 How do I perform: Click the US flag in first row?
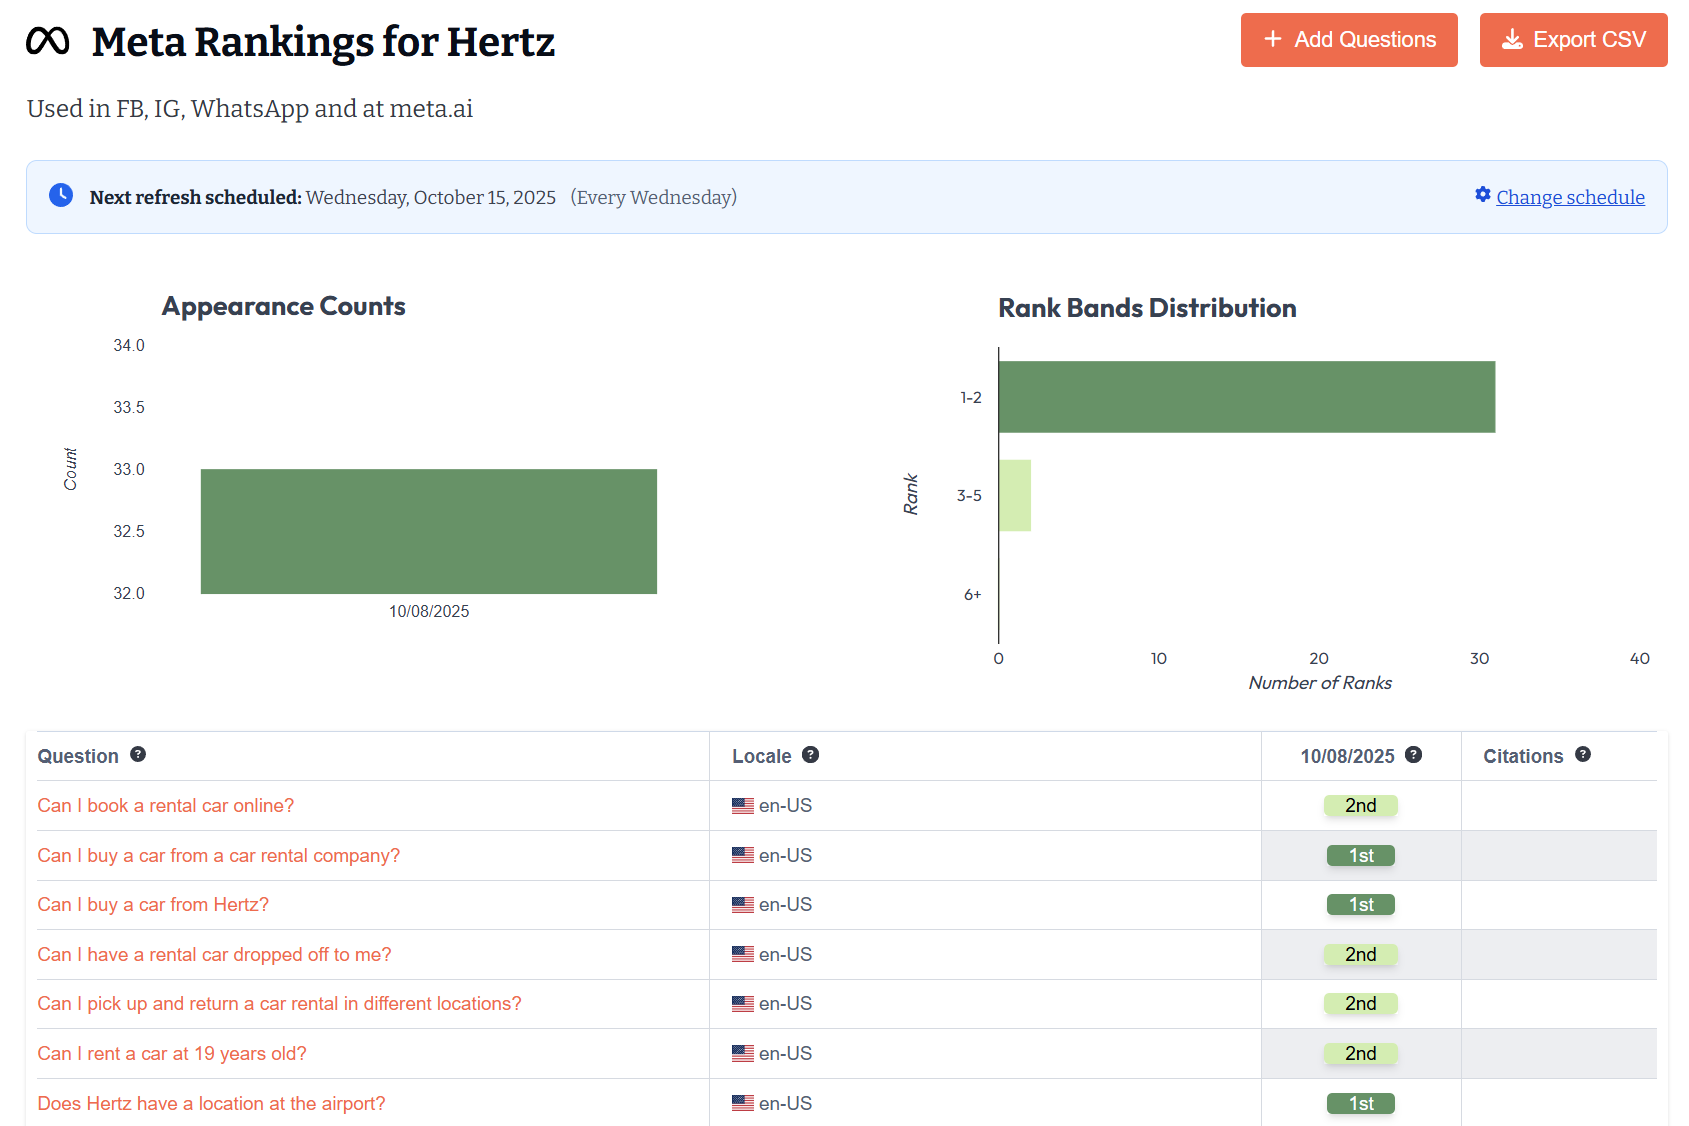point(742,806)
